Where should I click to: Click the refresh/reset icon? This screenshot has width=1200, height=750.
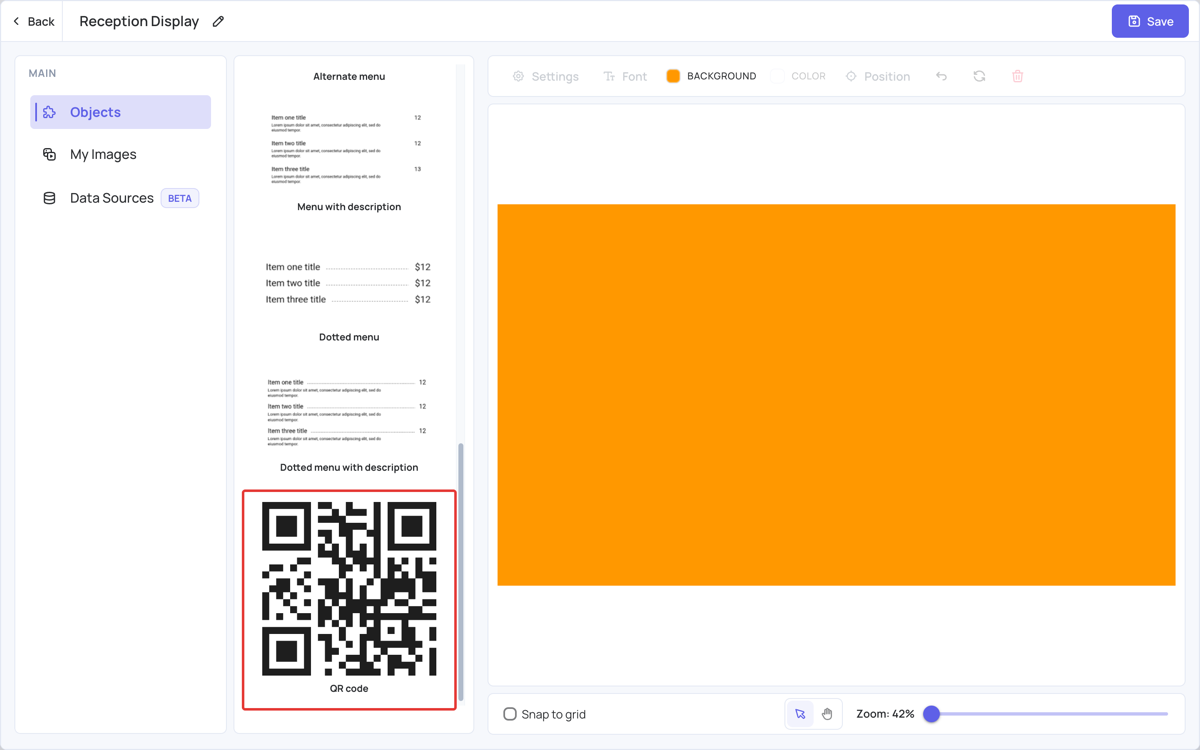(x=979, y=76)
